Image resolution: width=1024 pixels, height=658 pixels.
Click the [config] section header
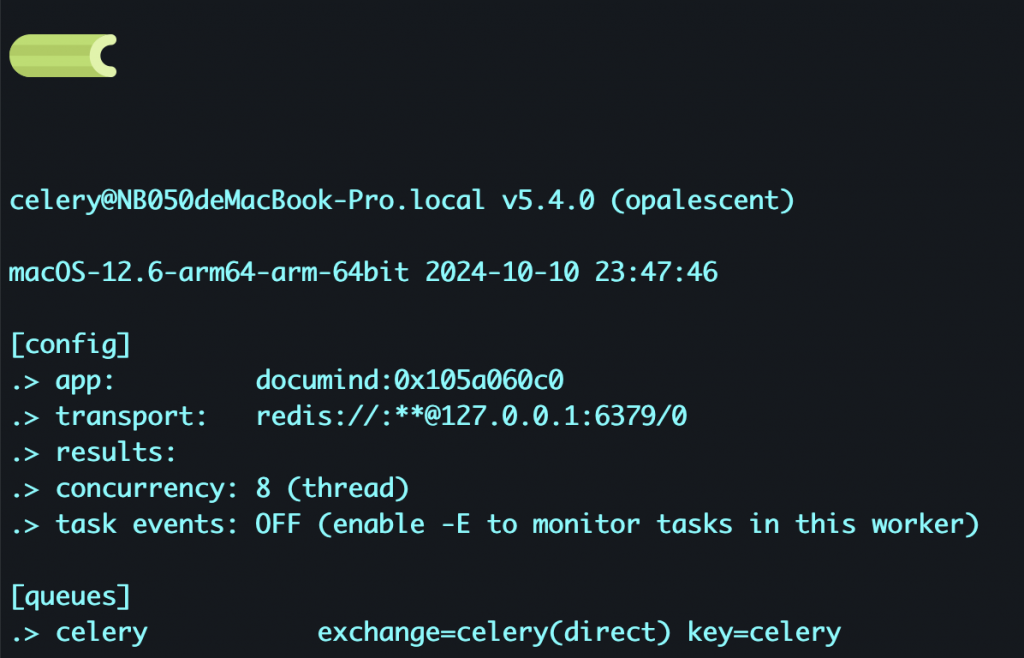(x=70, y=345)
